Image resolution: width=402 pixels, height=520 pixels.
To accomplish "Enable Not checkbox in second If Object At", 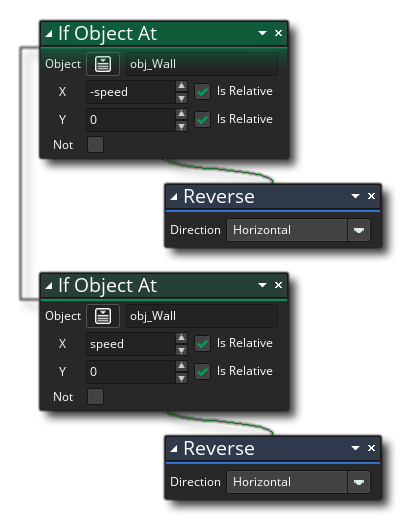I will [x=95, y=397].
